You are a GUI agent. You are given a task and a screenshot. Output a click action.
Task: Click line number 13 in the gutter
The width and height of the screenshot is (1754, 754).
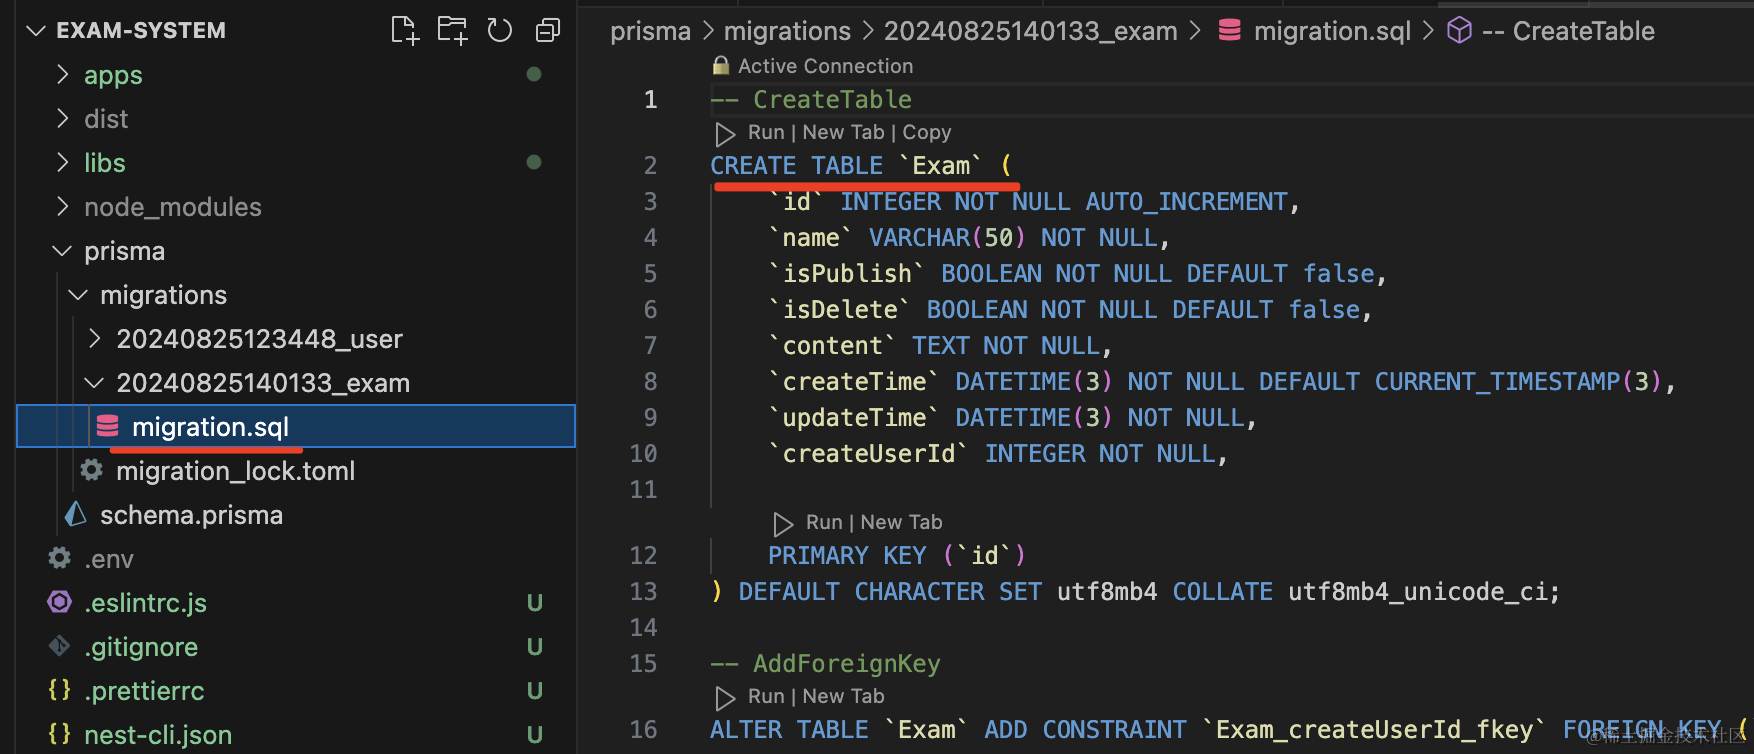click(644, 592)
